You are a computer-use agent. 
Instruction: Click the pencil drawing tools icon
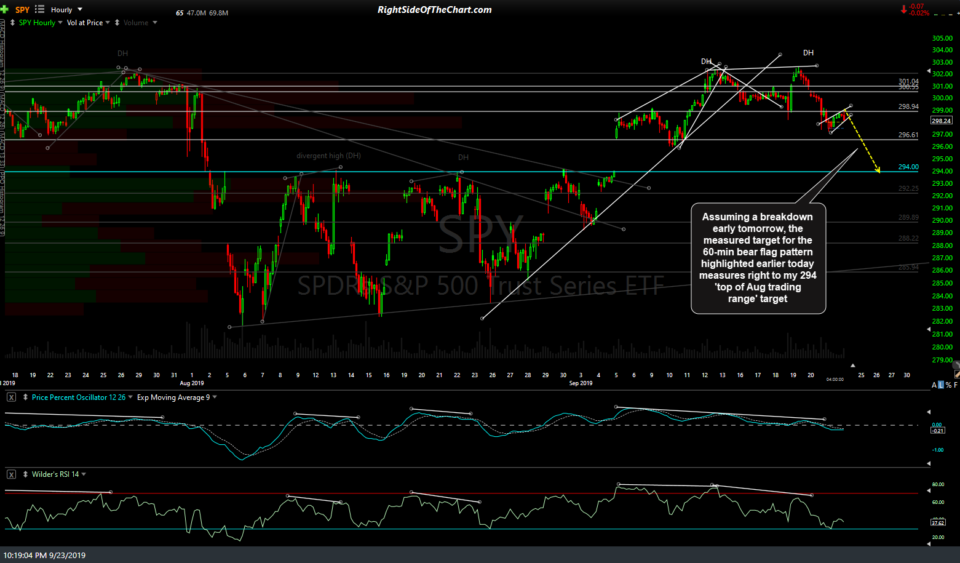tap(957, 373)
